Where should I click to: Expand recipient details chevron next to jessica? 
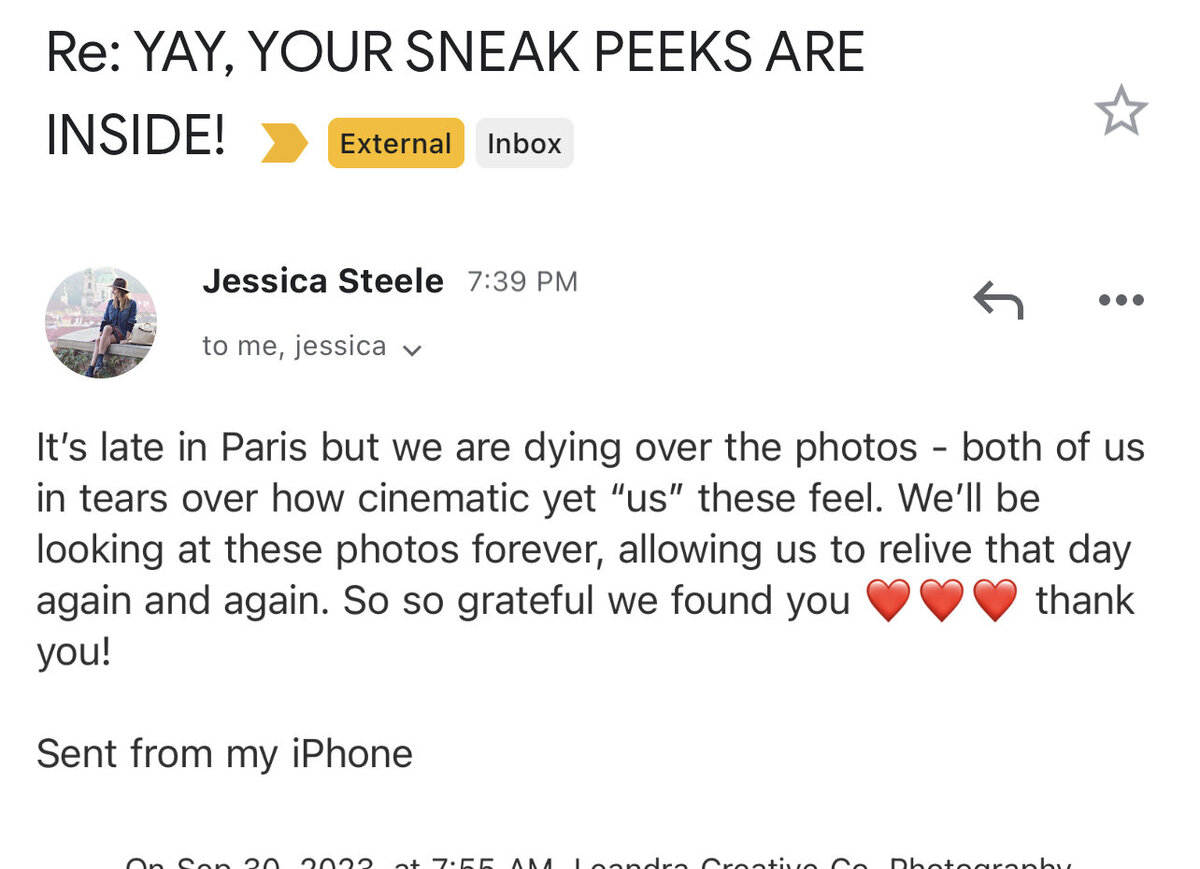click(411, 350)
